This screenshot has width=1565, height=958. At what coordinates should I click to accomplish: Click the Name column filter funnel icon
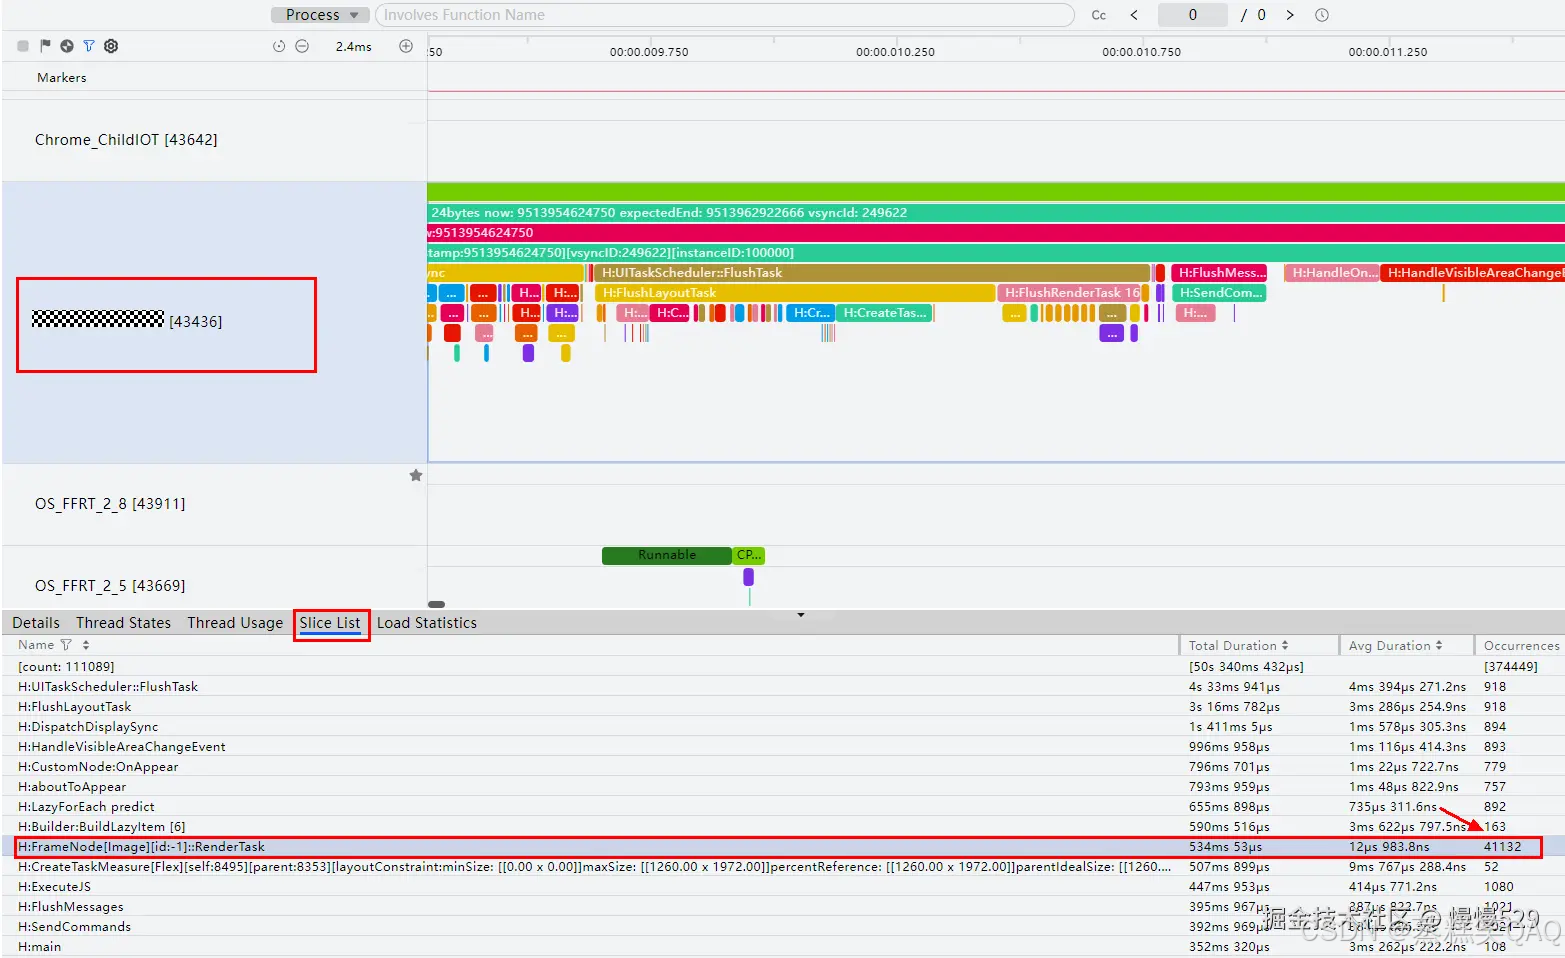pyautogui.click(x=66, y=646)
